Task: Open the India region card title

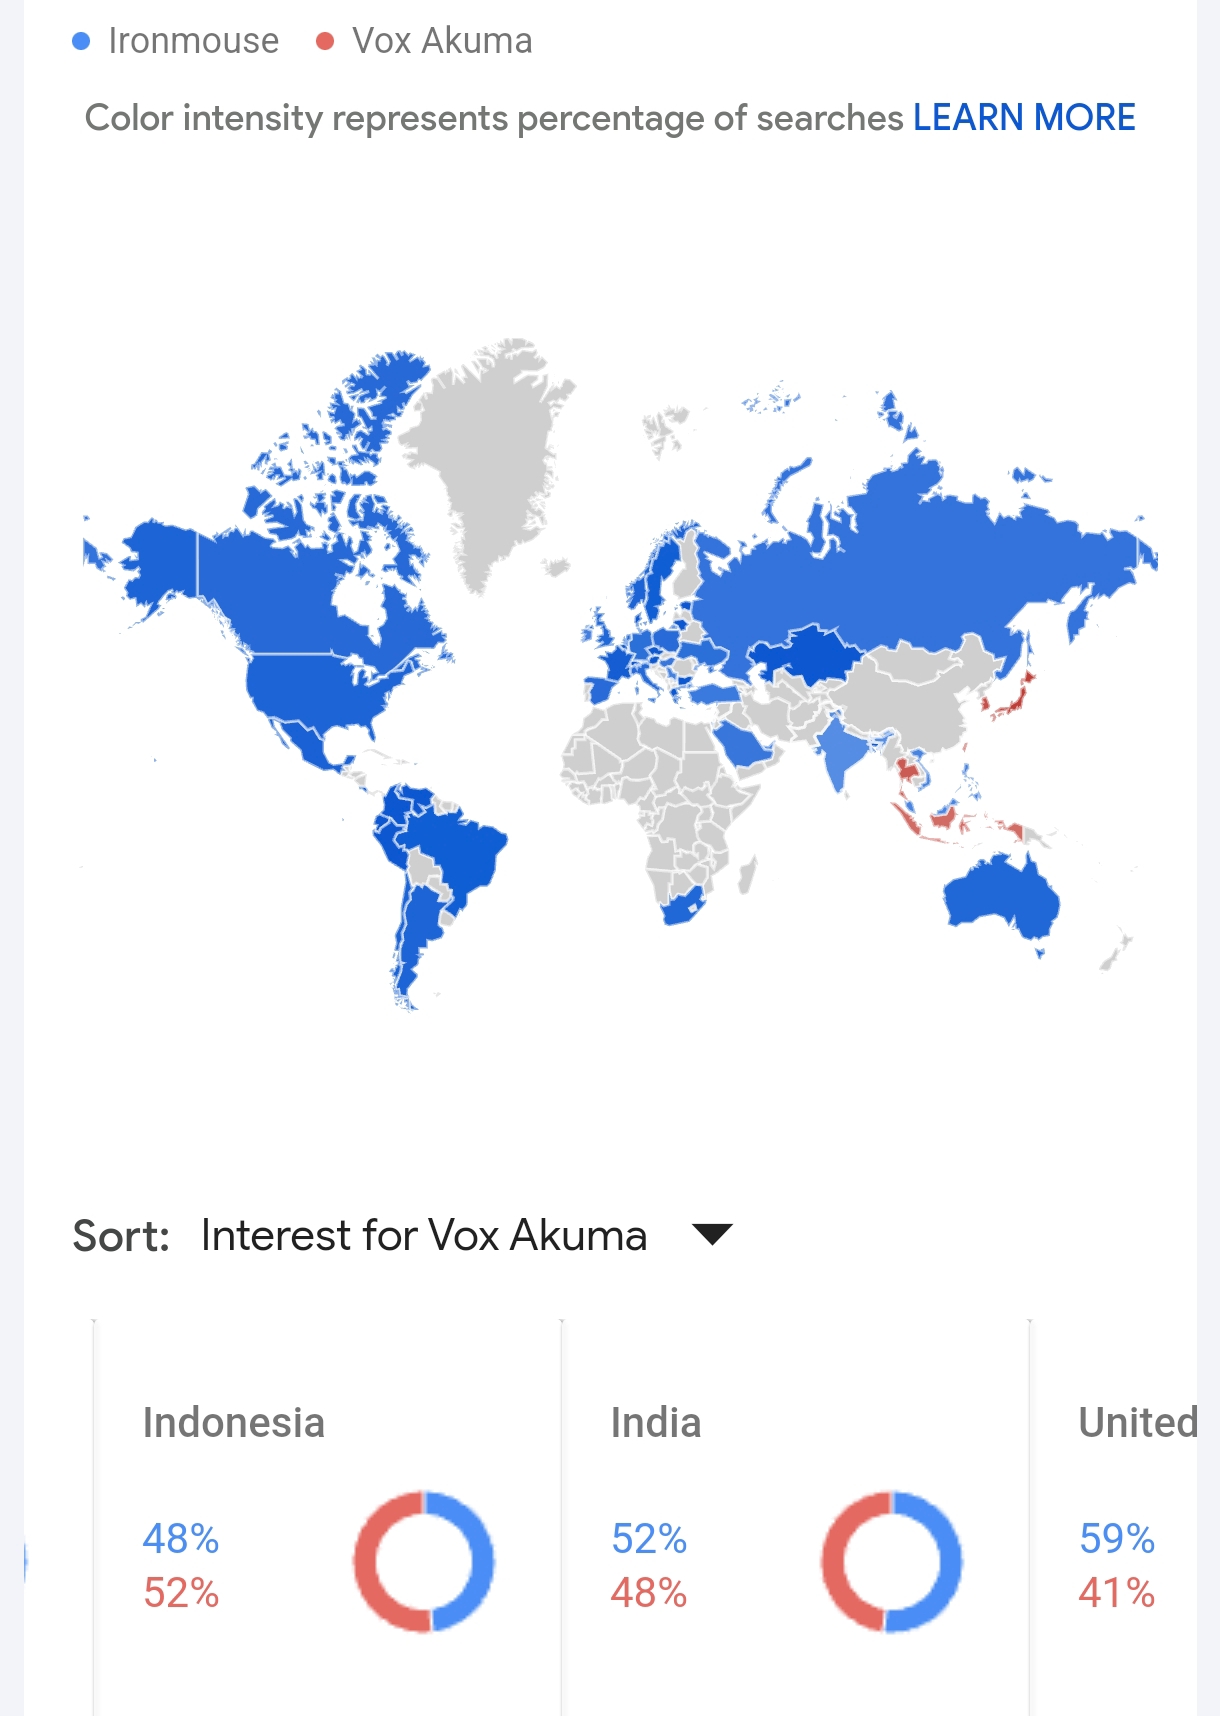Action: [656, 1423]
